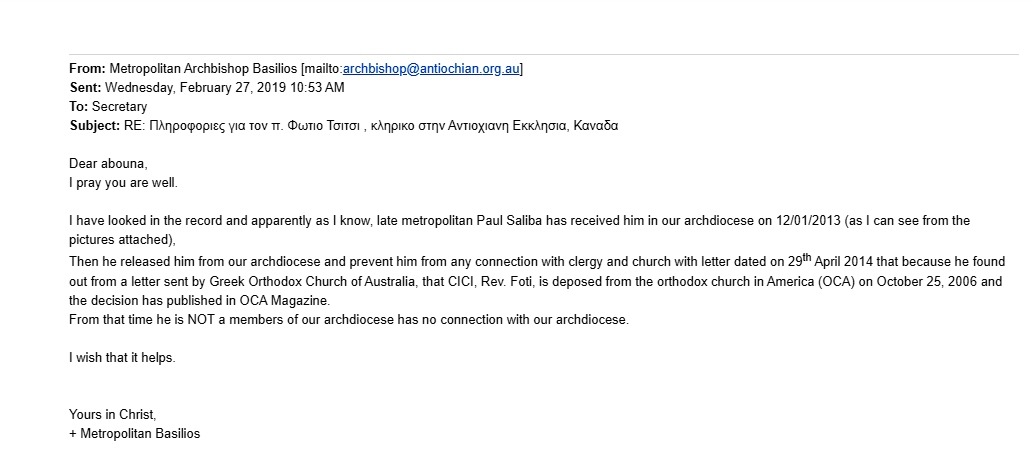1033x469 pixels.
Task: Click the bold "From:" header label
Action: pyautogui.click(x=88, y=69)
